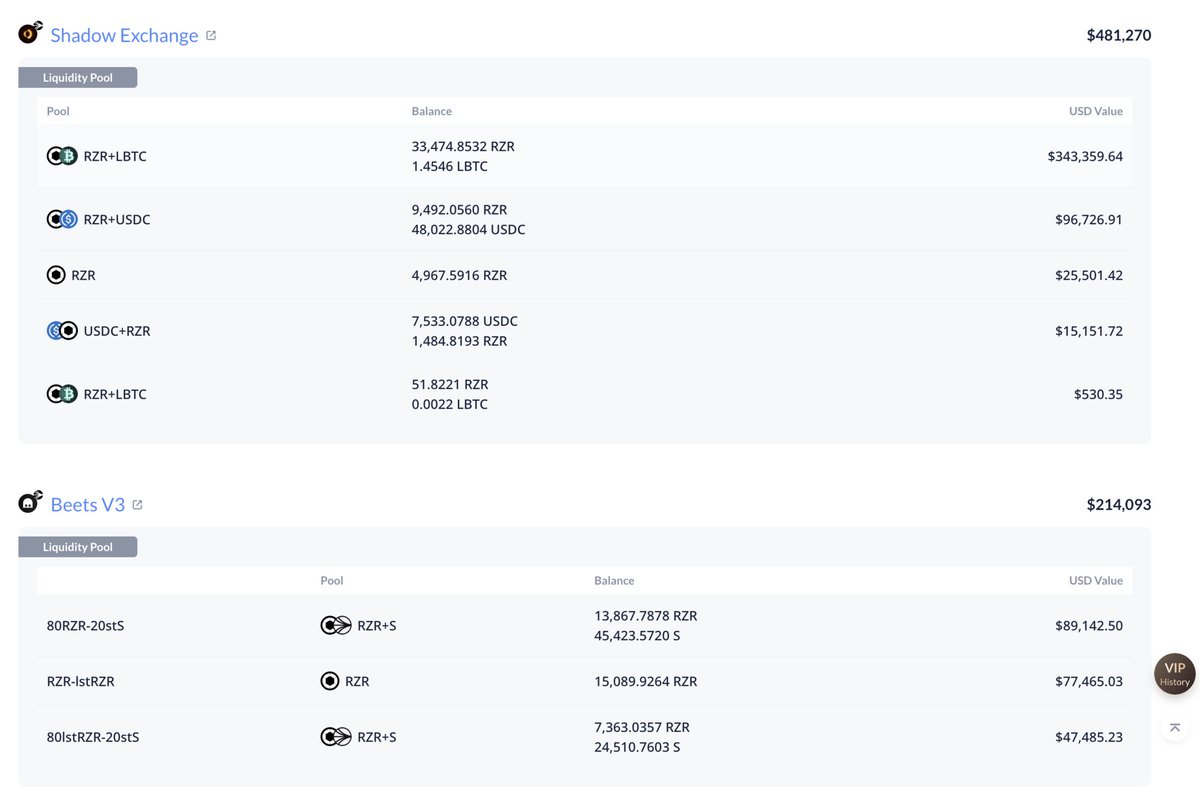1200x790 pixels.
Task: Click the pool name 80lstRZR-20stS
Action: pyautogui.click(x=93, y=737)
